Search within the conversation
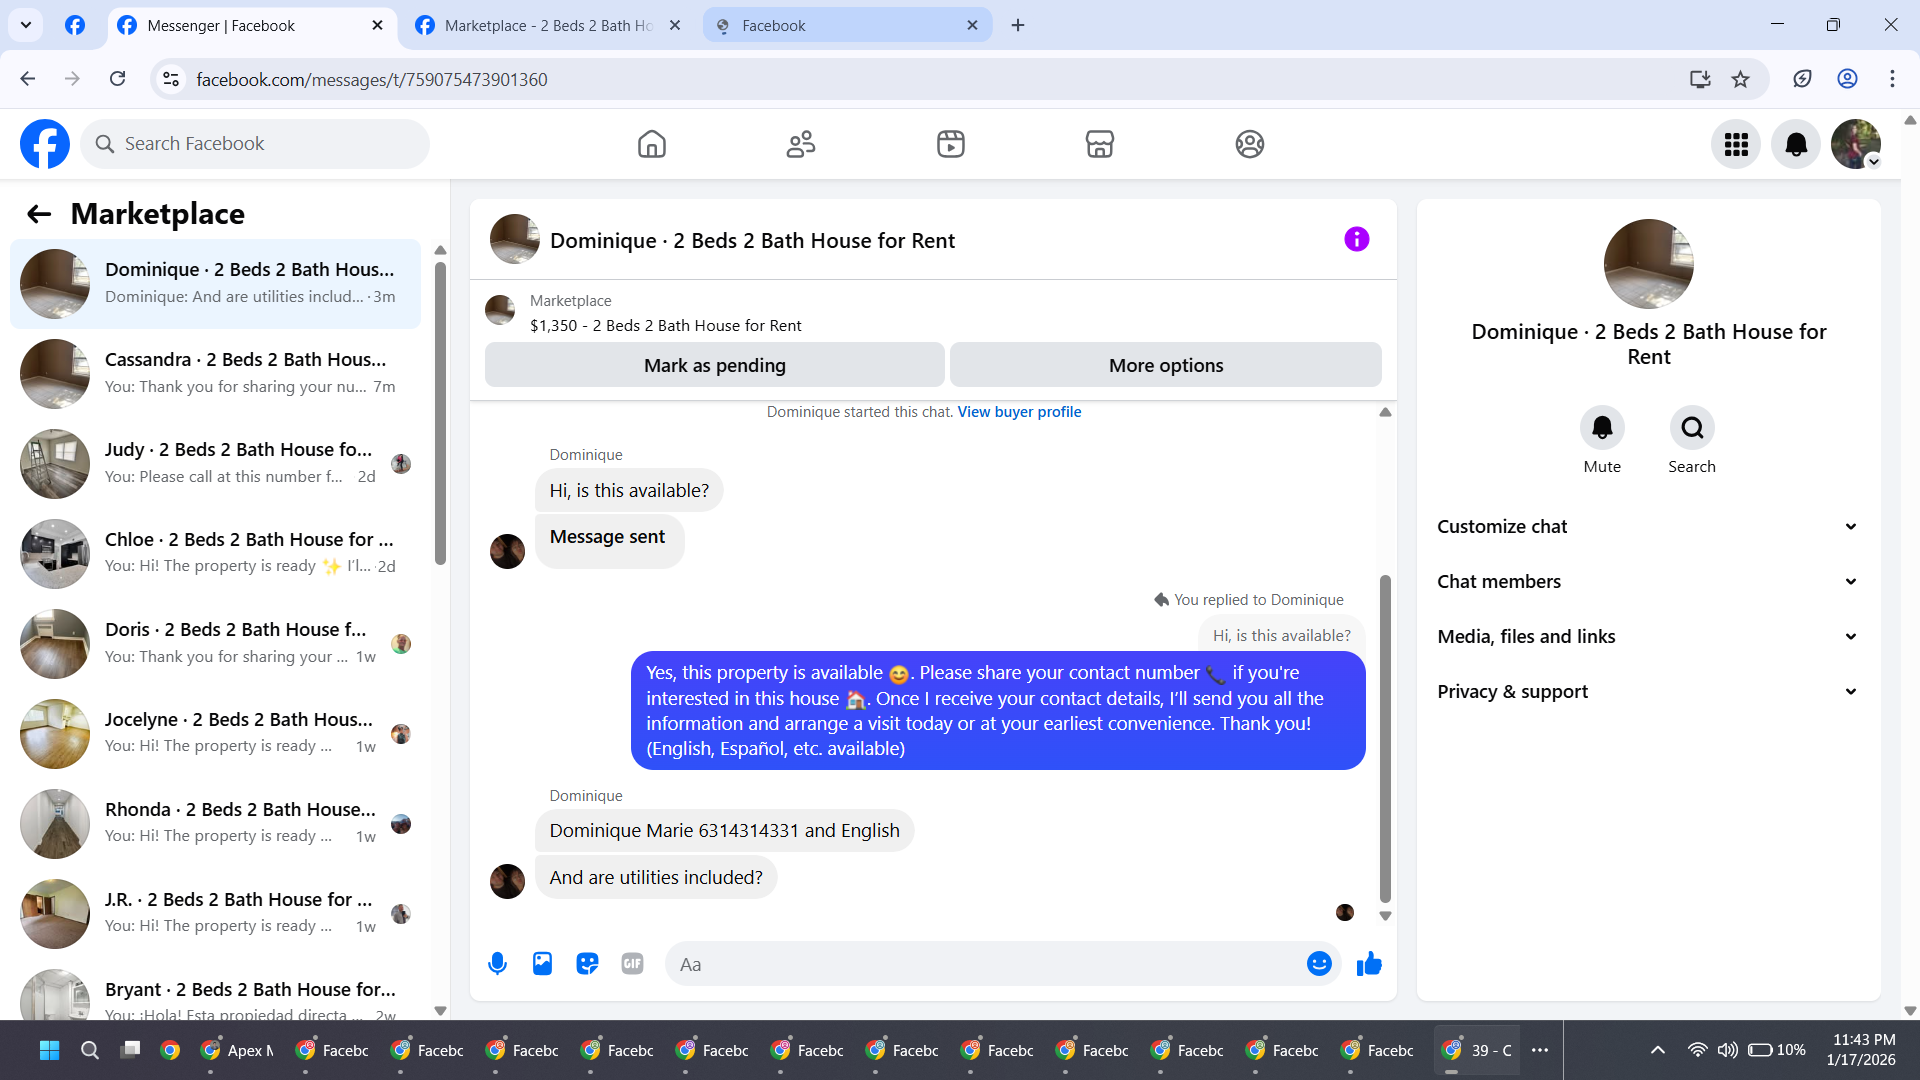Image resolution: width=1920 pixels, height=1080 pixels. coord(1692,428)
